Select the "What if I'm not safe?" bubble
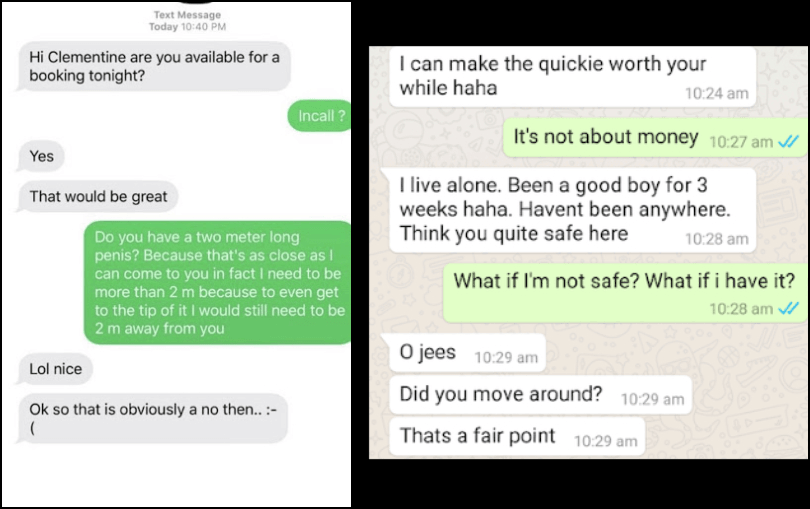The height and width of the screenshot is (509, 810). point(624,293)
